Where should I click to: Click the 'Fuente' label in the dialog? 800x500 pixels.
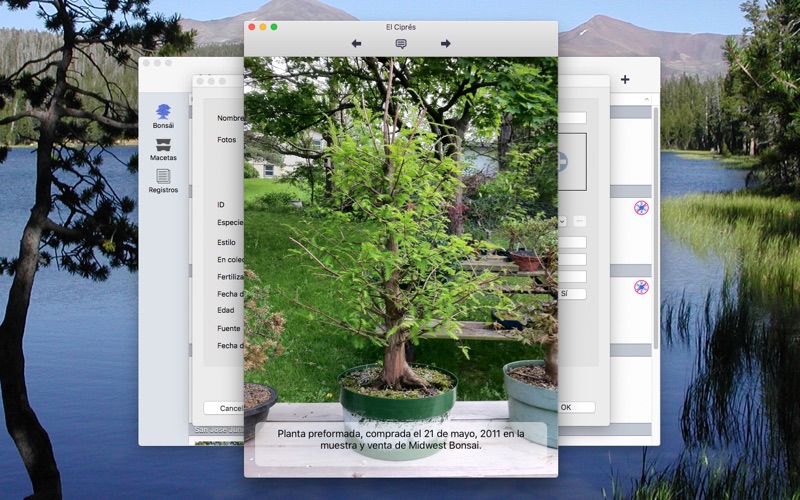pos(229,328)
